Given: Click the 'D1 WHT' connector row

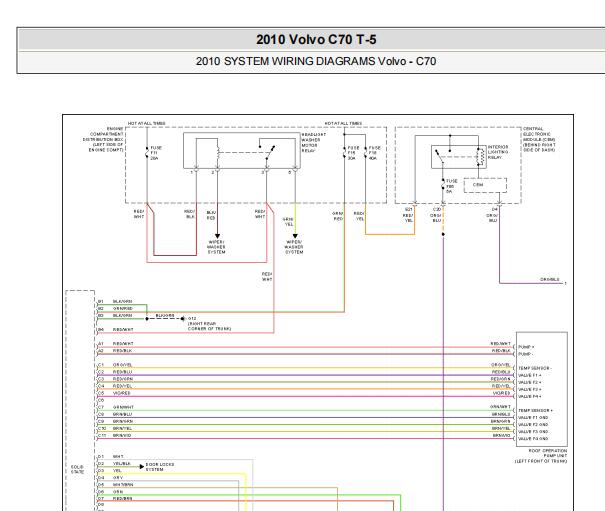Looking at the screenshot, I should [110, 457].
